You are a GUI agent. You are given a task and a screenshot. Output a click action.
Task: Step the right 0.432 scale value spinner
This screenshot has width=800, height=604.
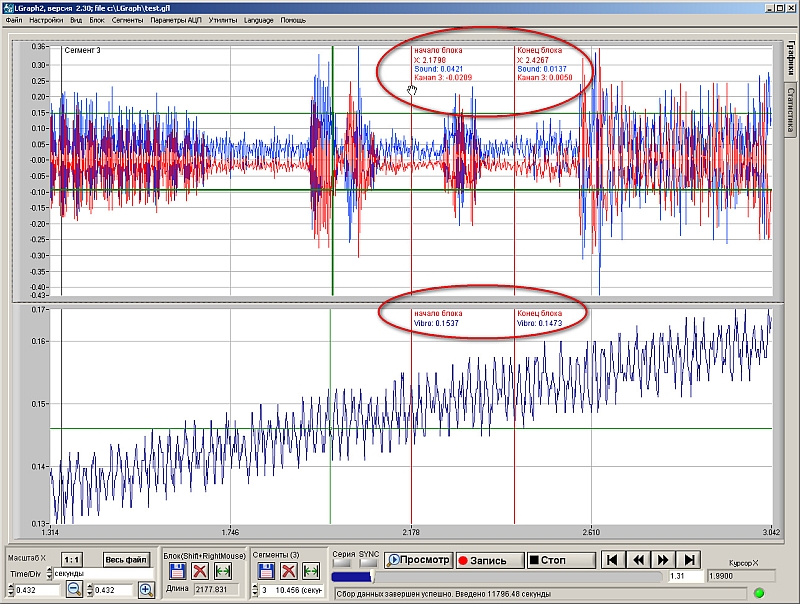pos(90,590)
